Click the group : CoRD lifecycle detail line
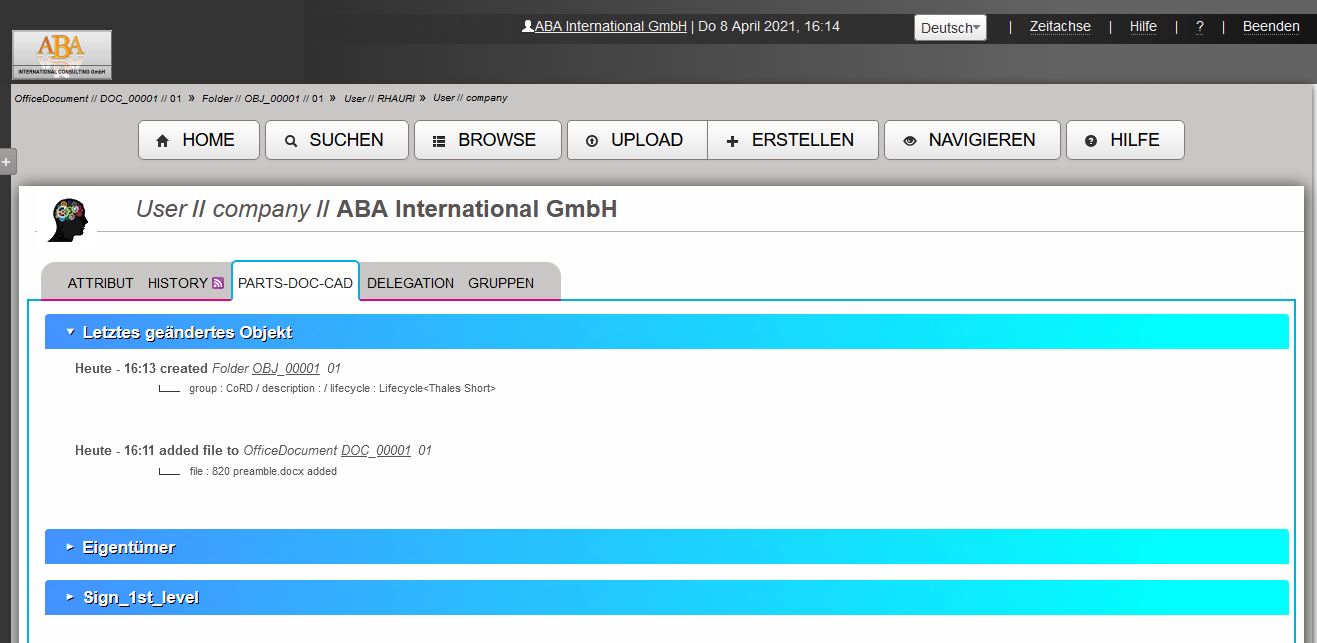Image resolution: width=1317 pixels, height=643 pixels. [x=342, y=388]
